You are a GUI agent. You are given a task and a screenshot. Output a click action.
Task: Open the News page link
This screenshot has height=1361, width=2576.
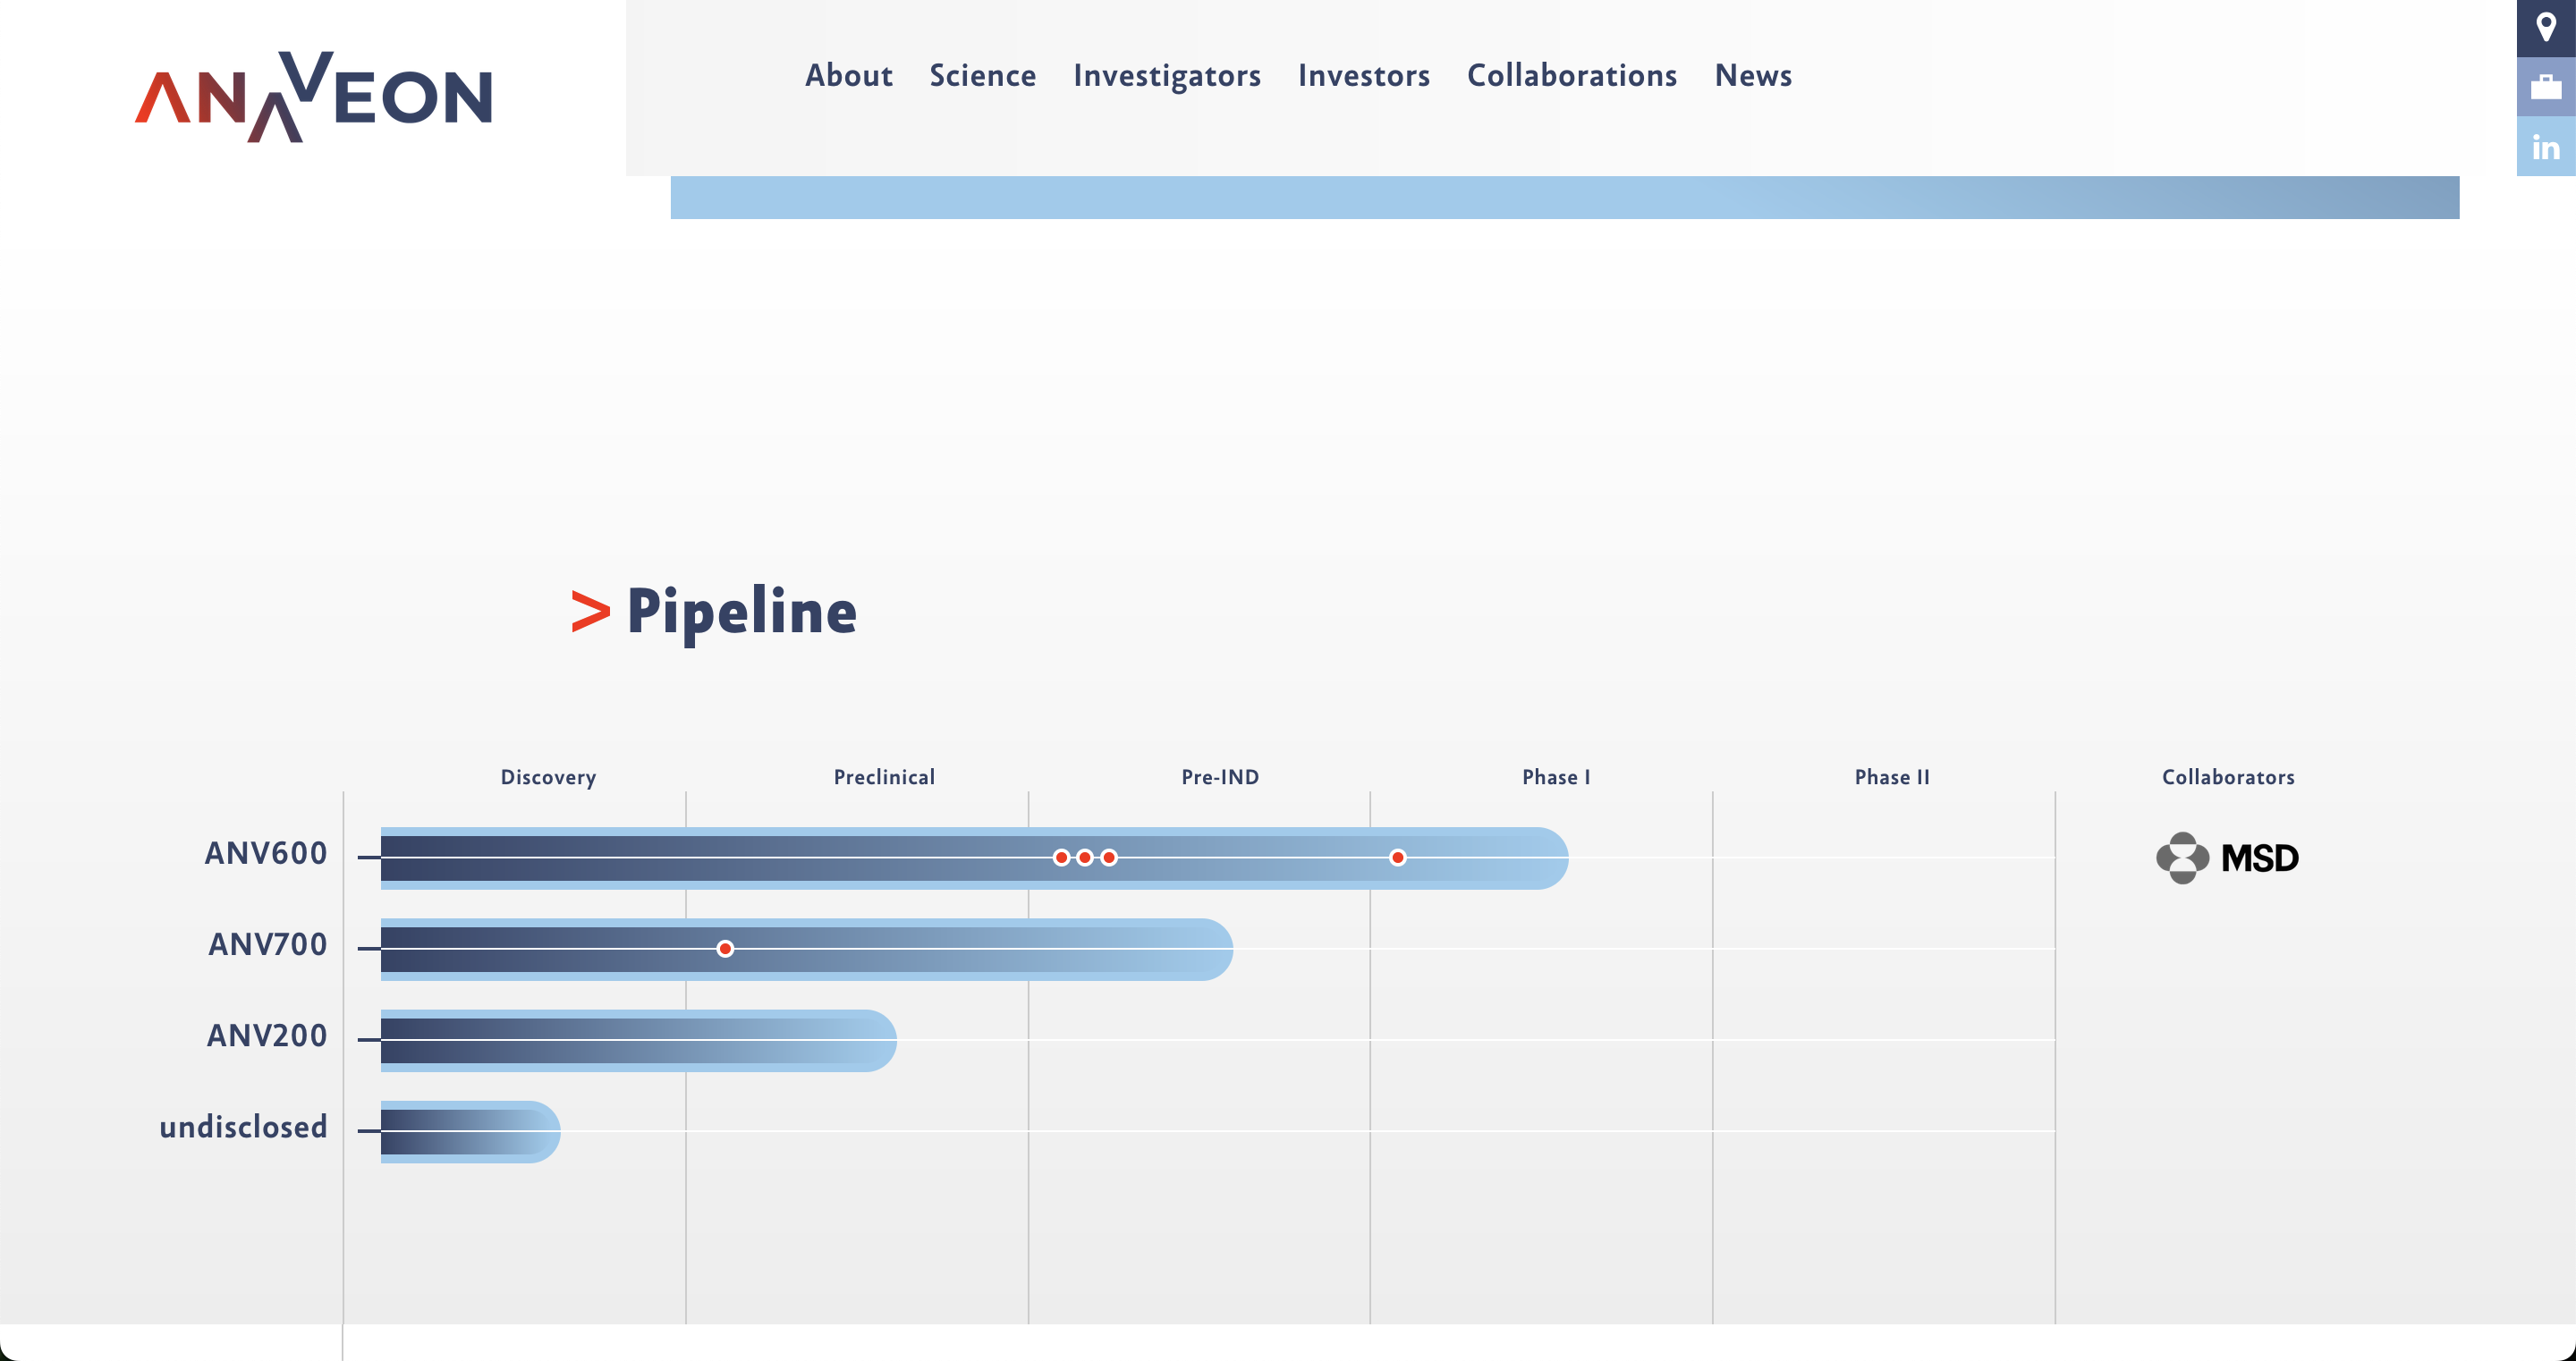tap(1753, 75)
